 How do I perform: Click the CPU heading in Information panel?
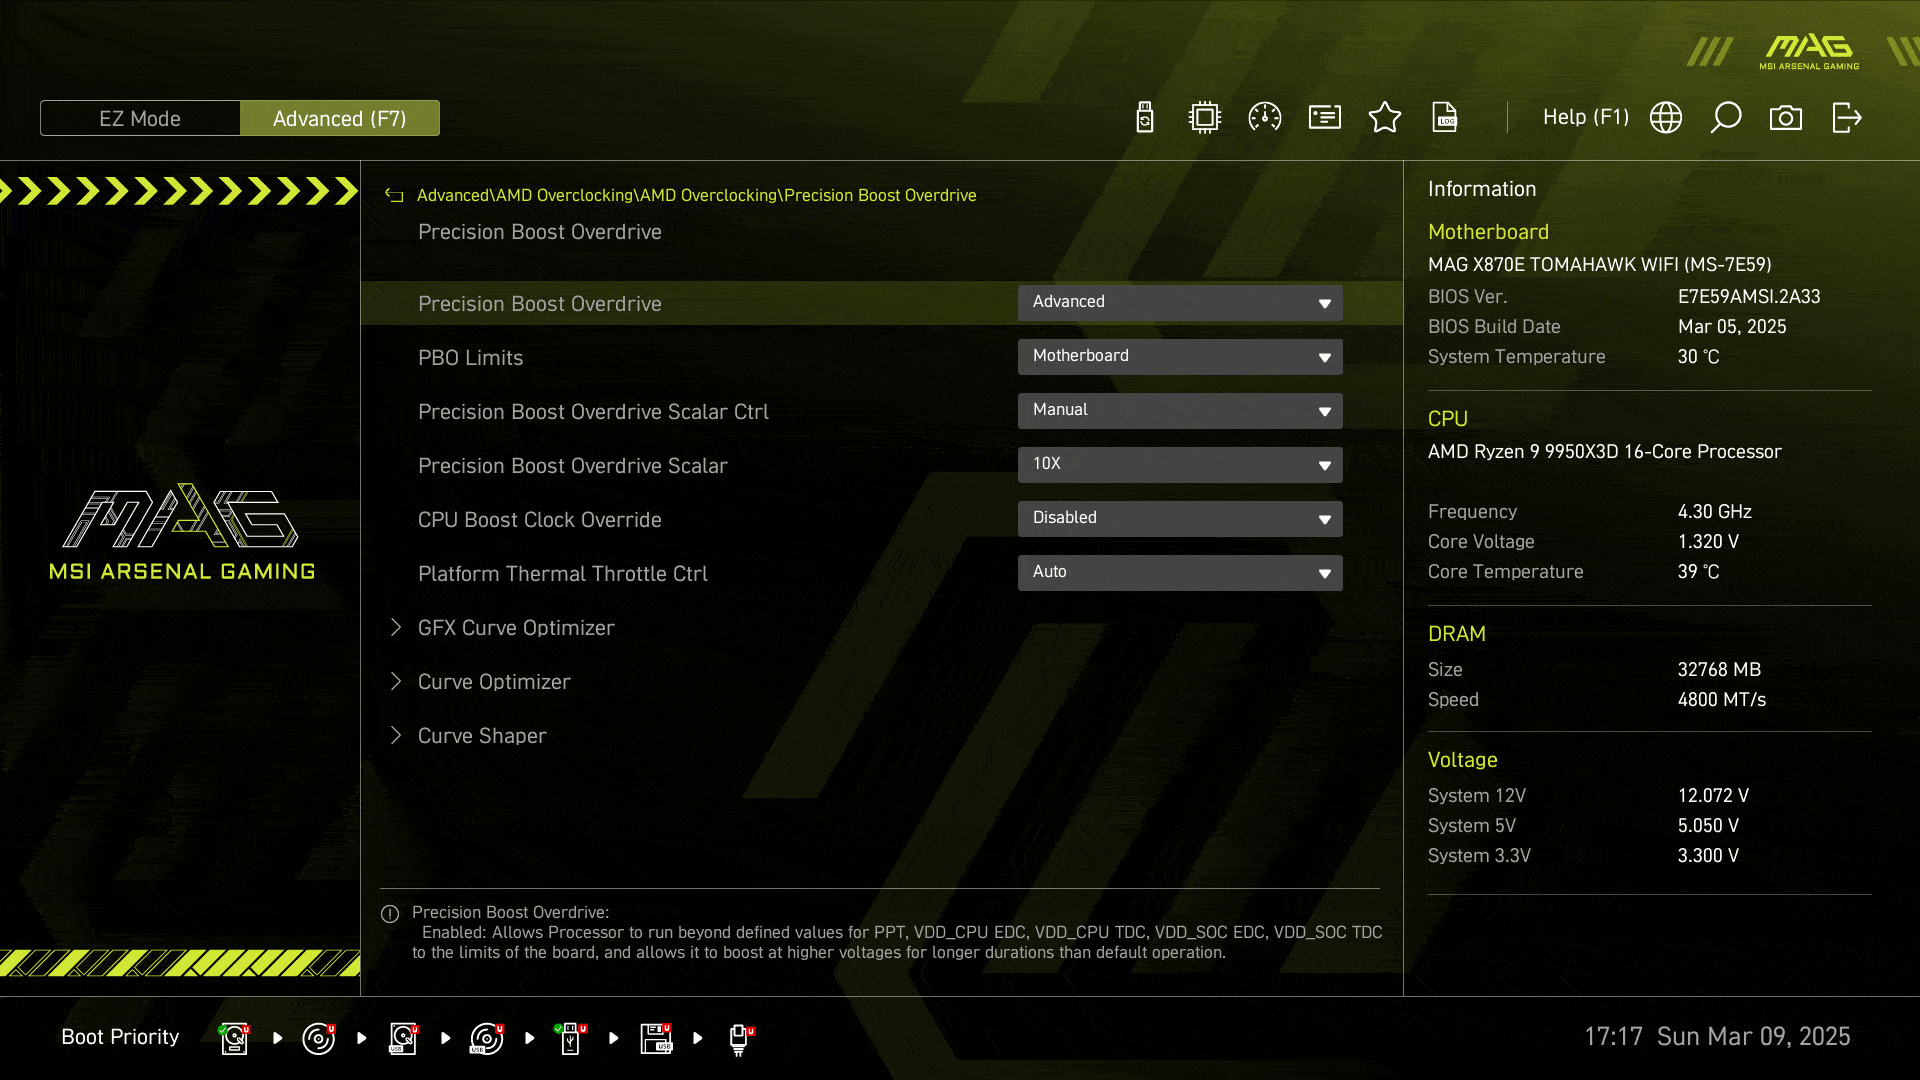pyautogui.click(x=1448, y=419)
